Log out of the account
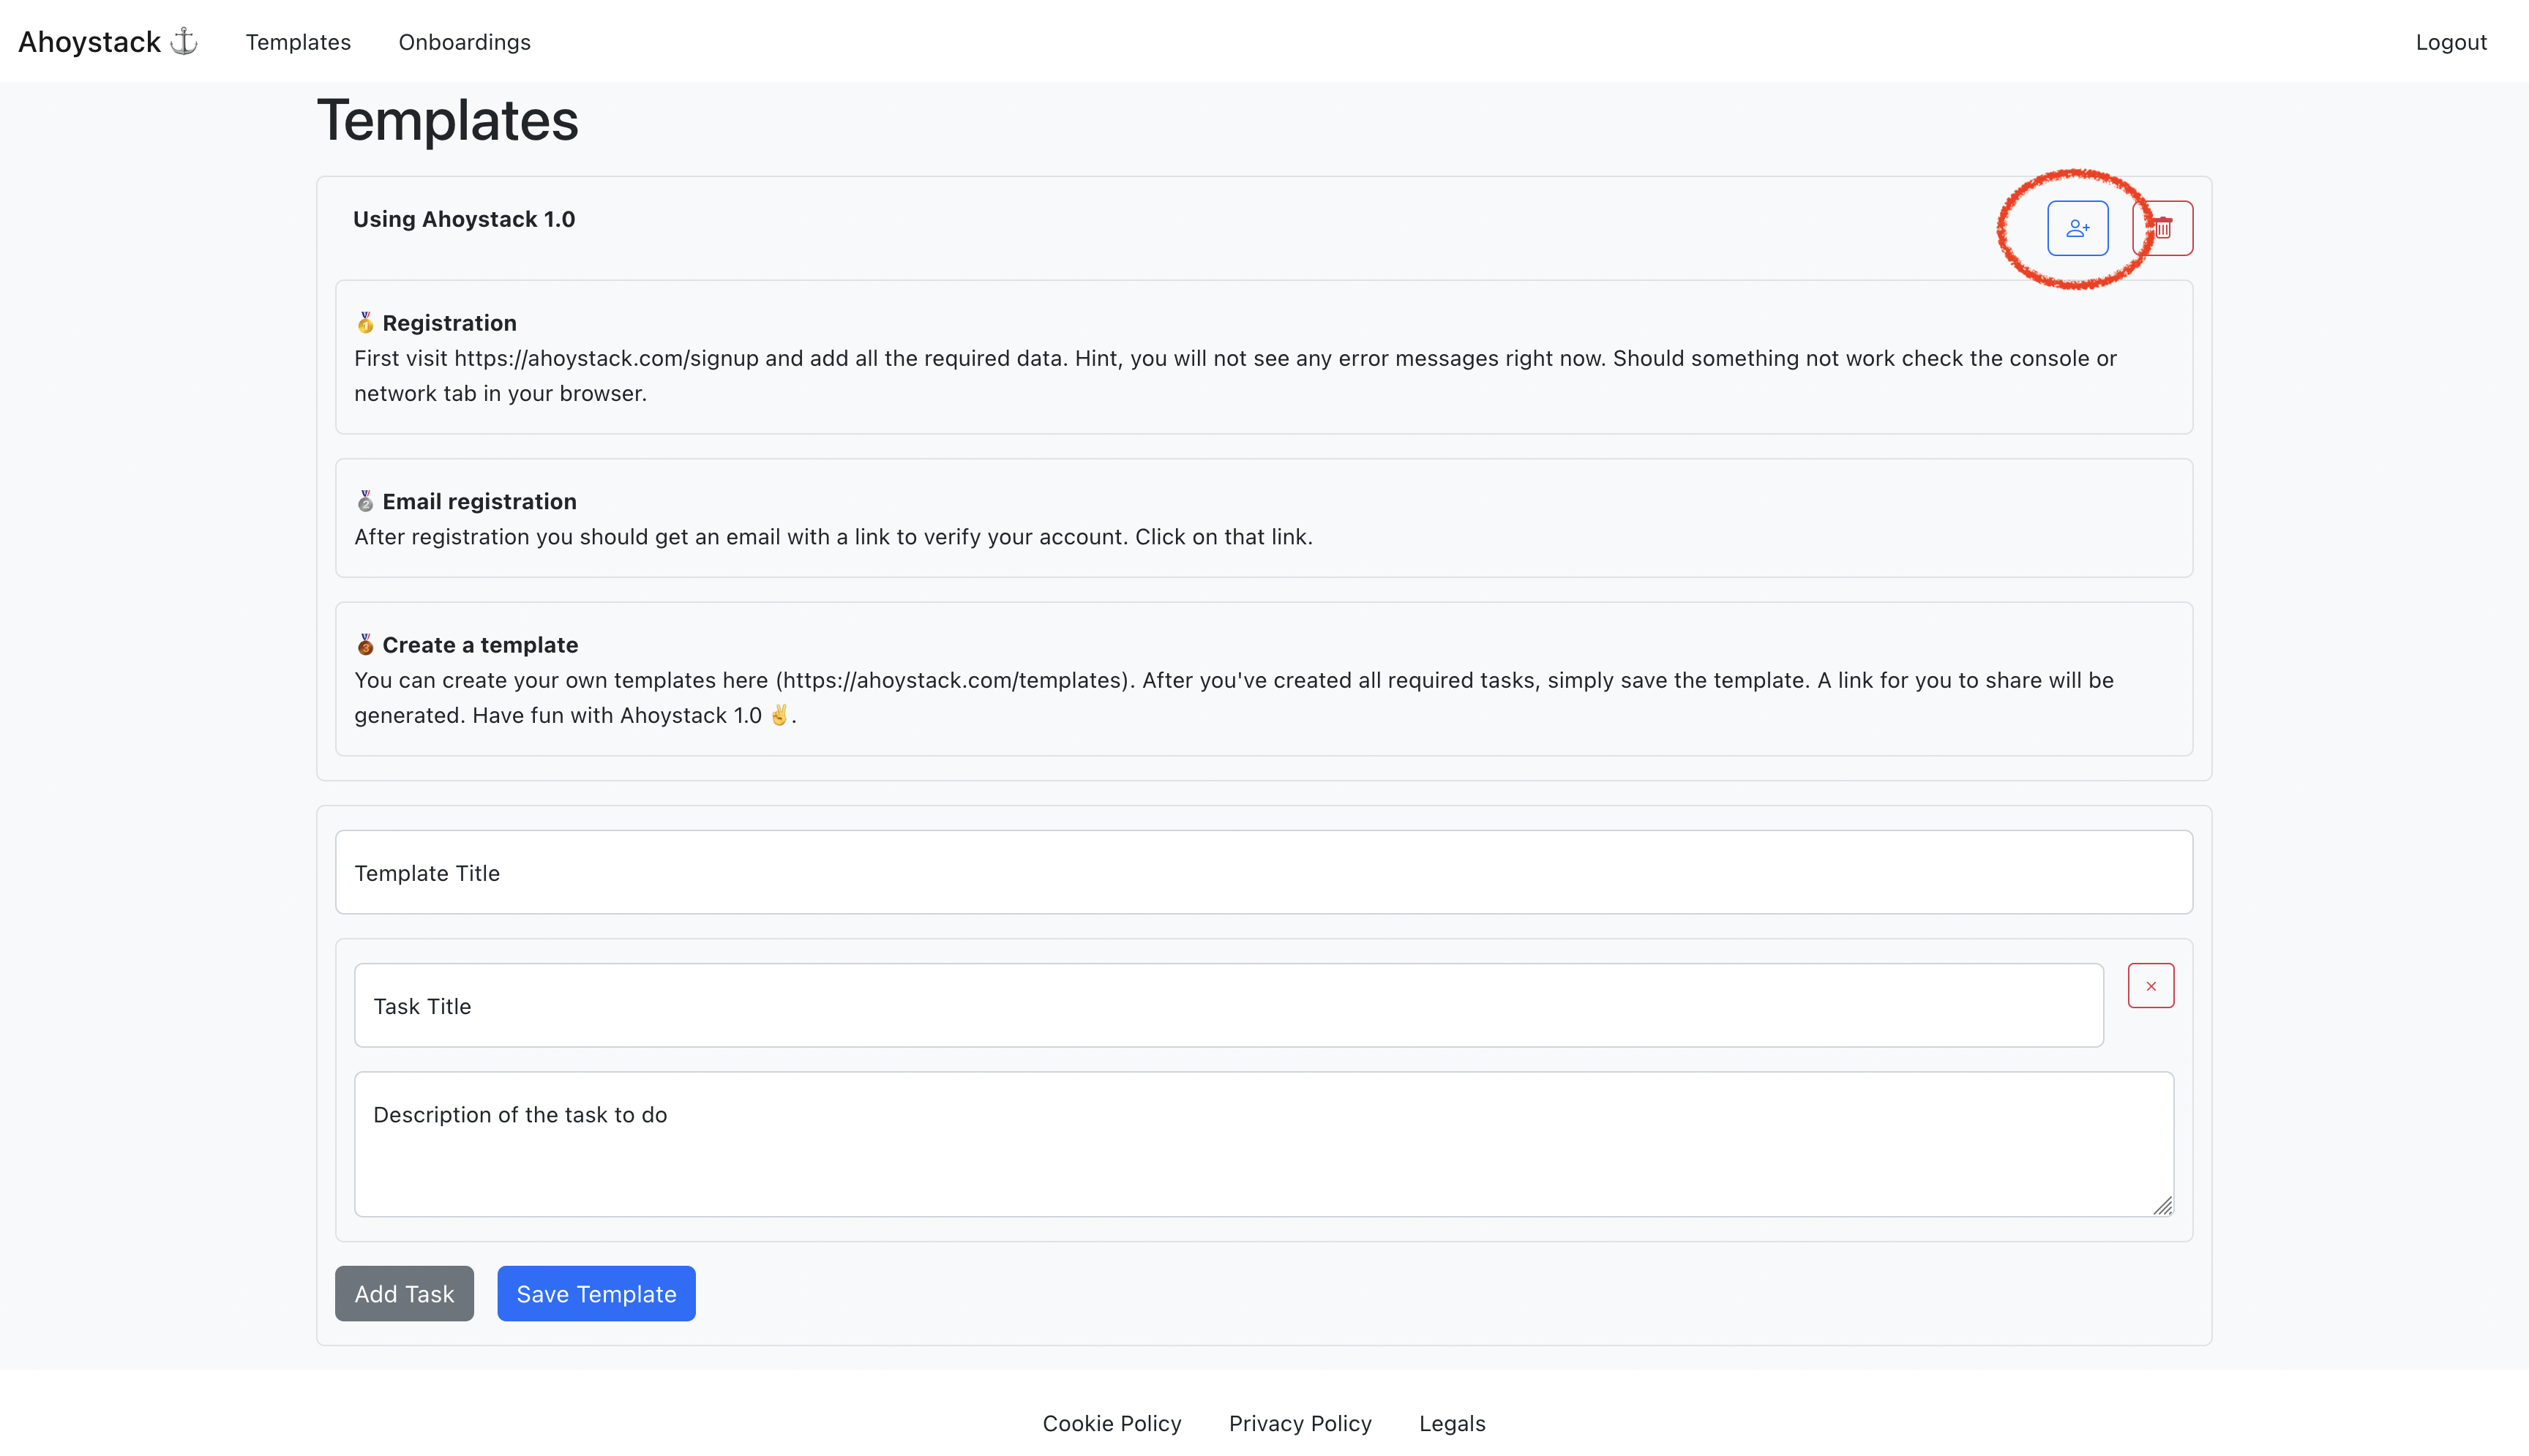The image size is (2529, 1456). pyautogui.click(x=2451, y=42)
